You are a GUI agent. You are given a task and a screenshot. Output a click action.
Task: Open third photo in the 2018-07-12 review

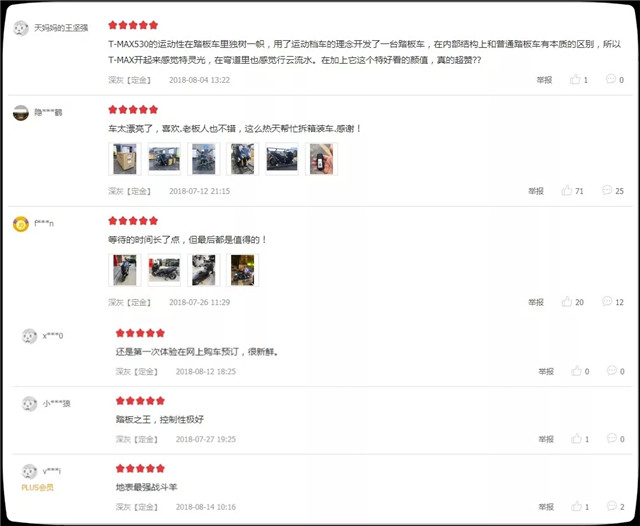point(204,159)
